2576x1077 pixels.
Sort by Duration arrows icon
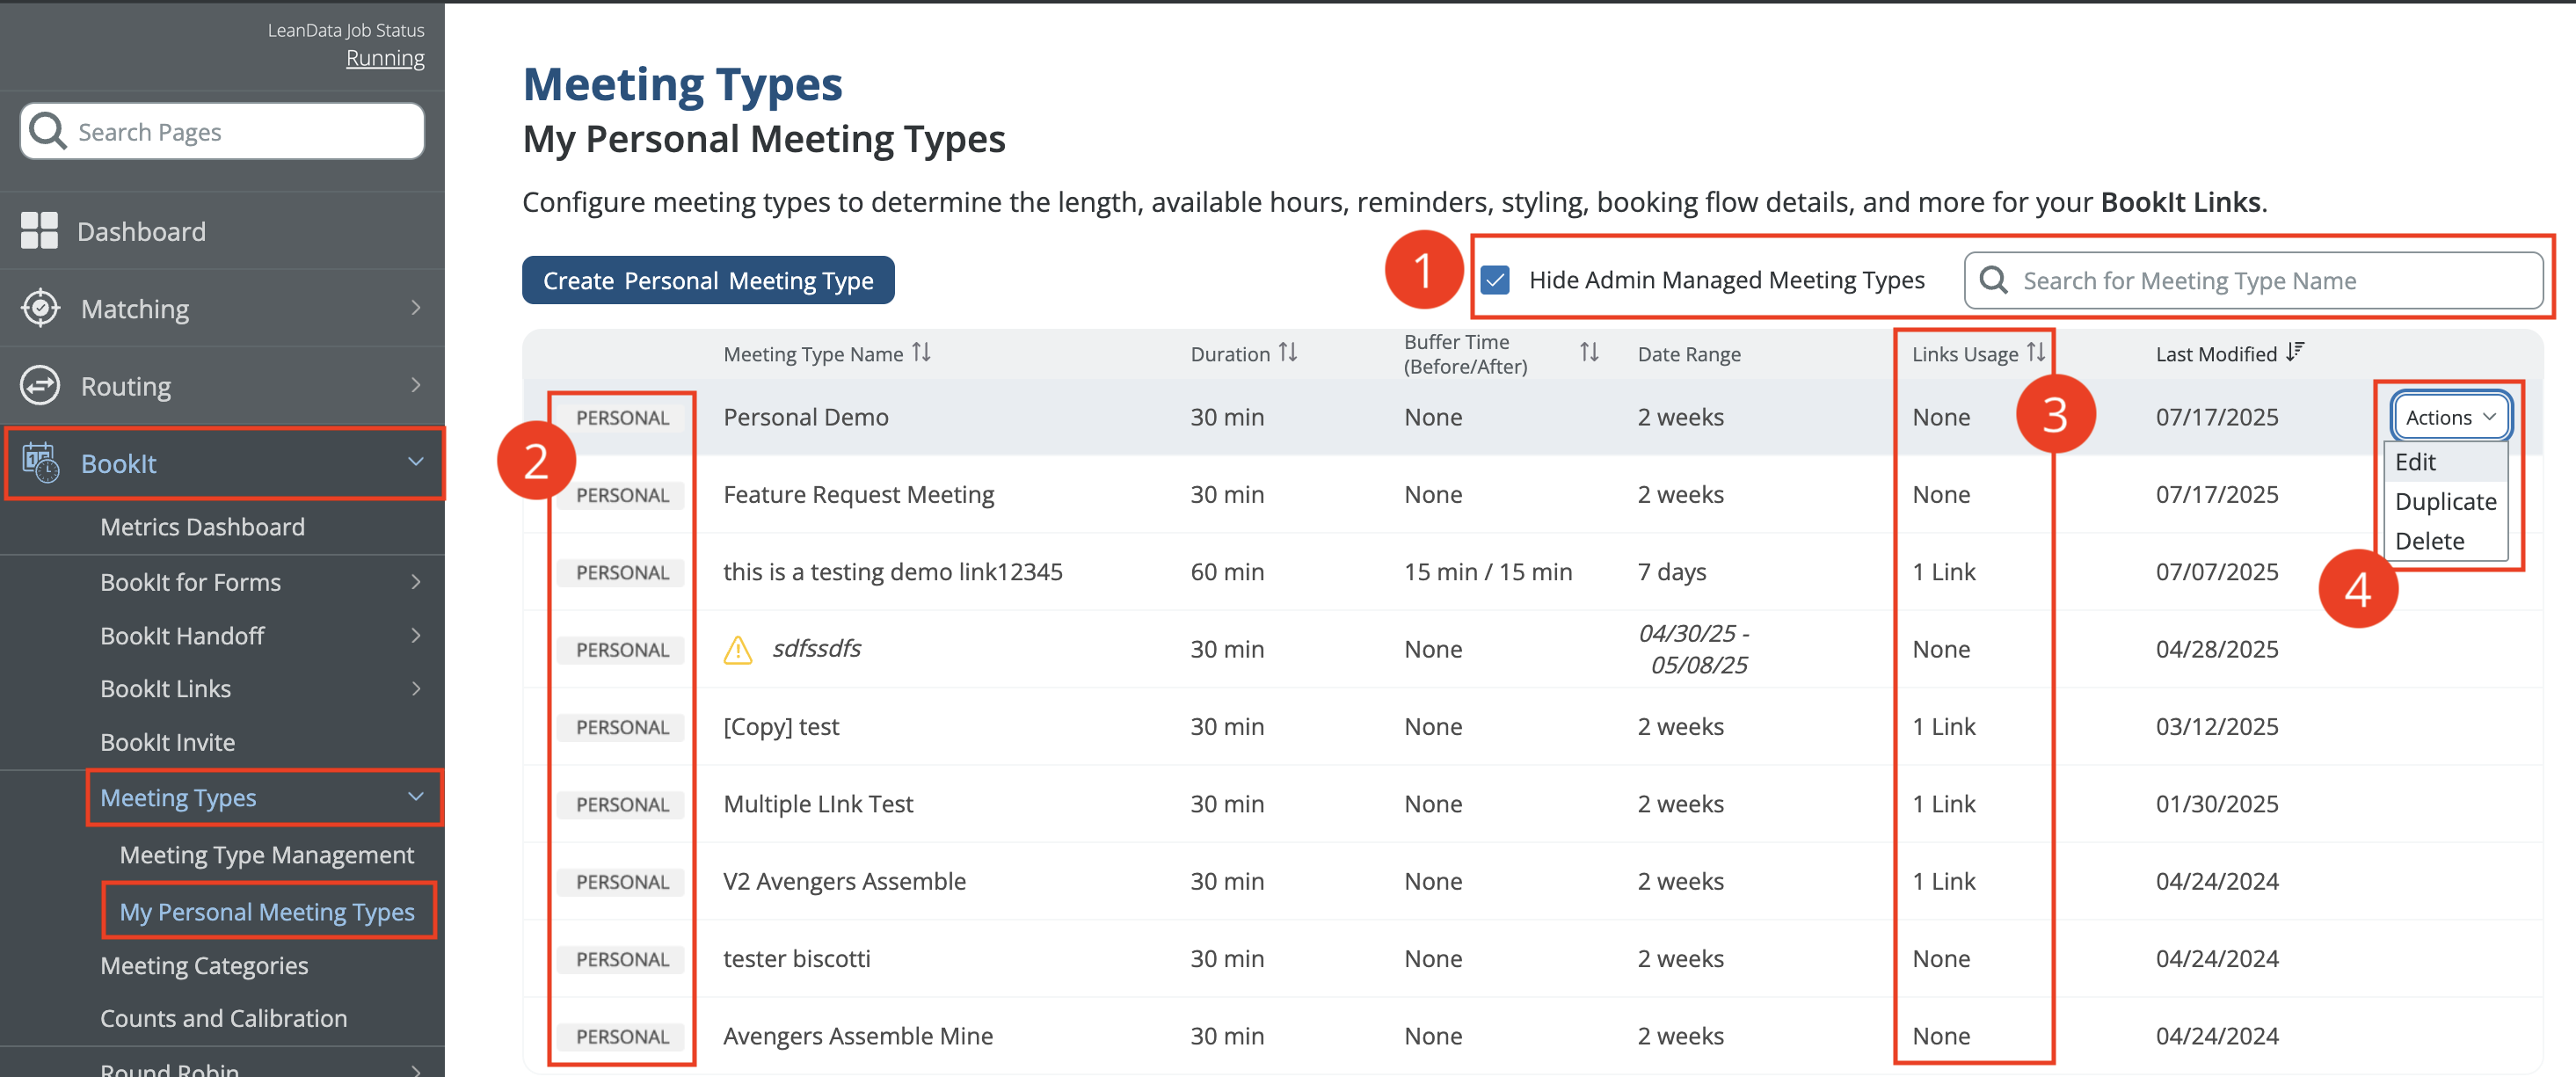(x=1288, y=353)
